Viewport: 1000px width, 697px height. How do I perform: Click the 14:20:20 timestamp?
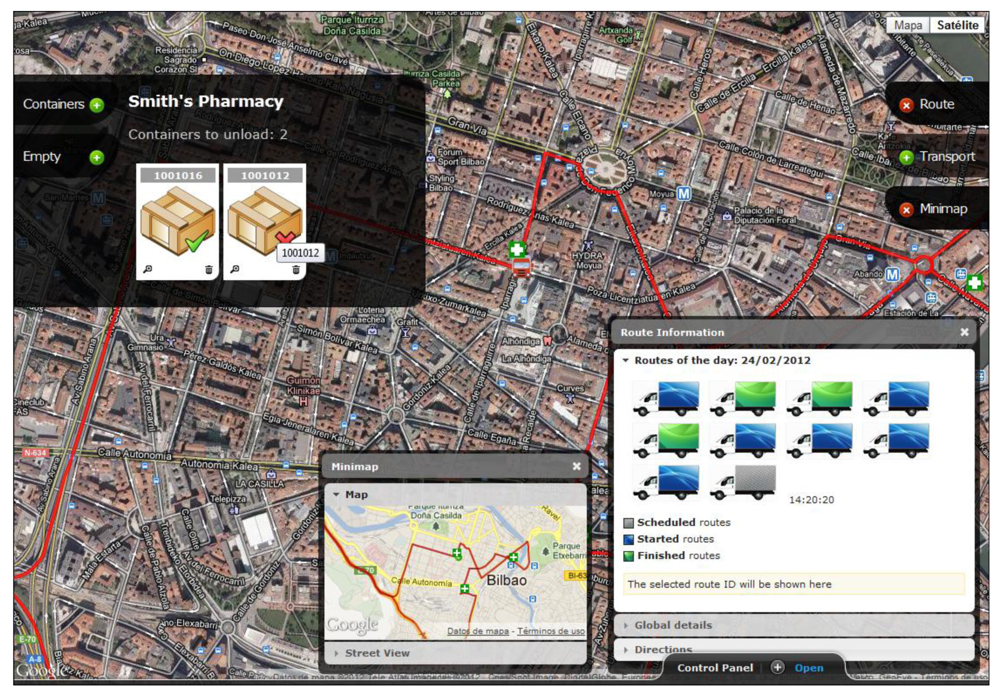[x=811, y=500]
